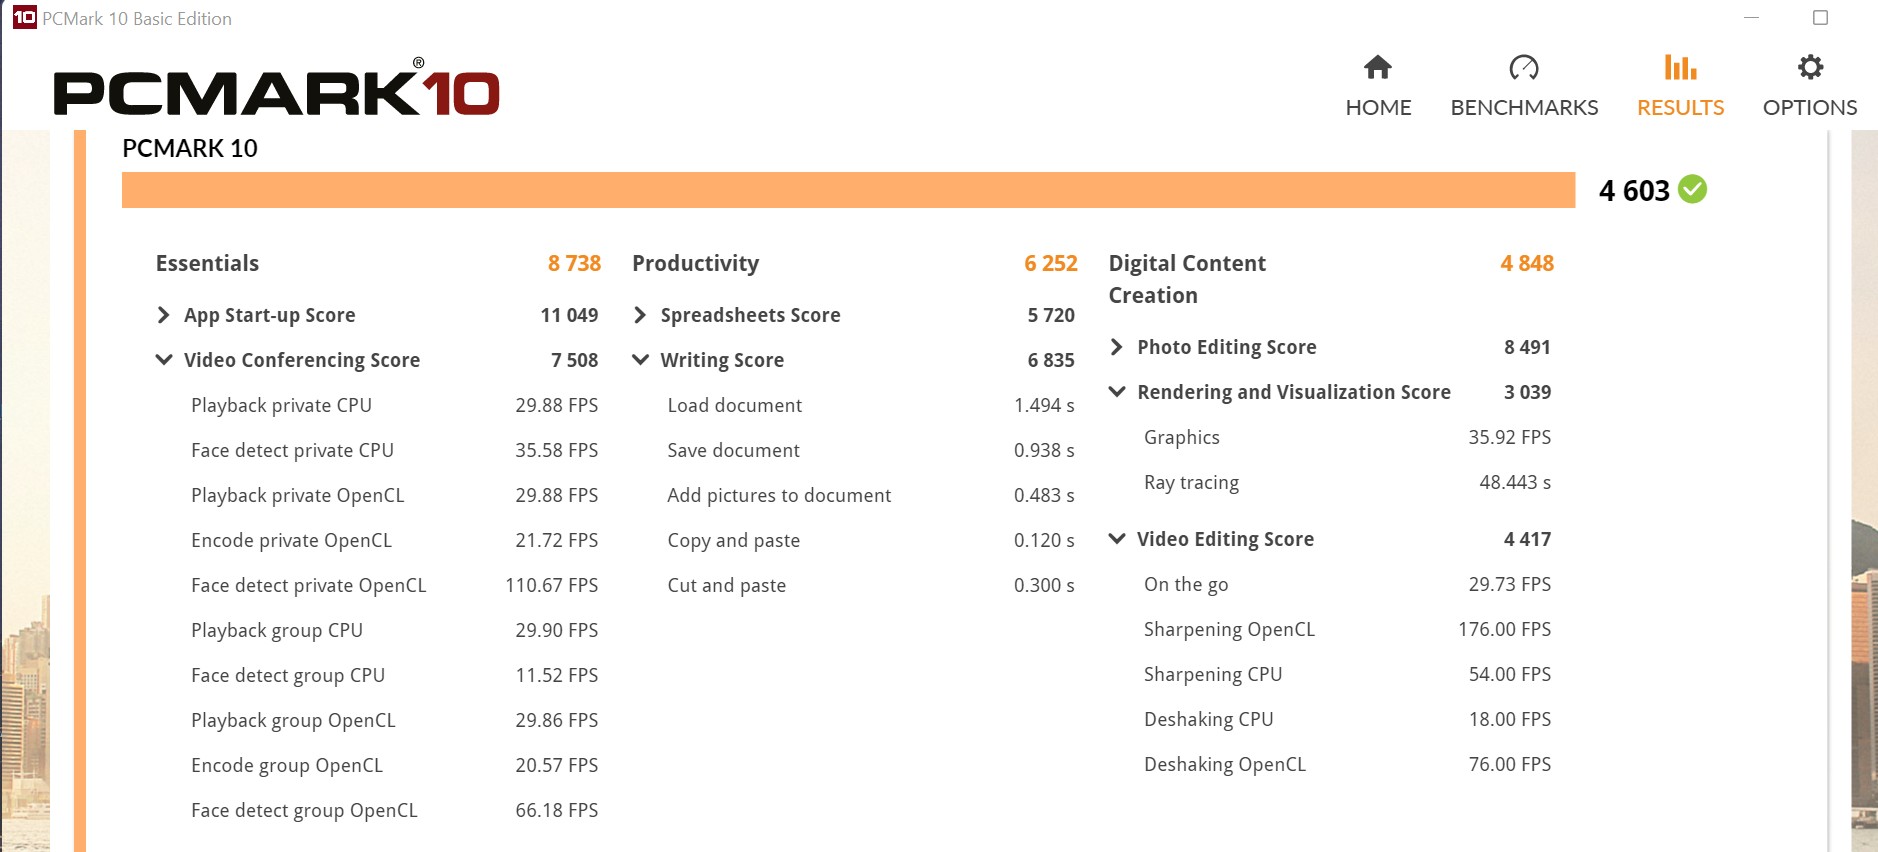Click the overall score 4 603
The image size is (1878, 852).
coord(1634,190)
